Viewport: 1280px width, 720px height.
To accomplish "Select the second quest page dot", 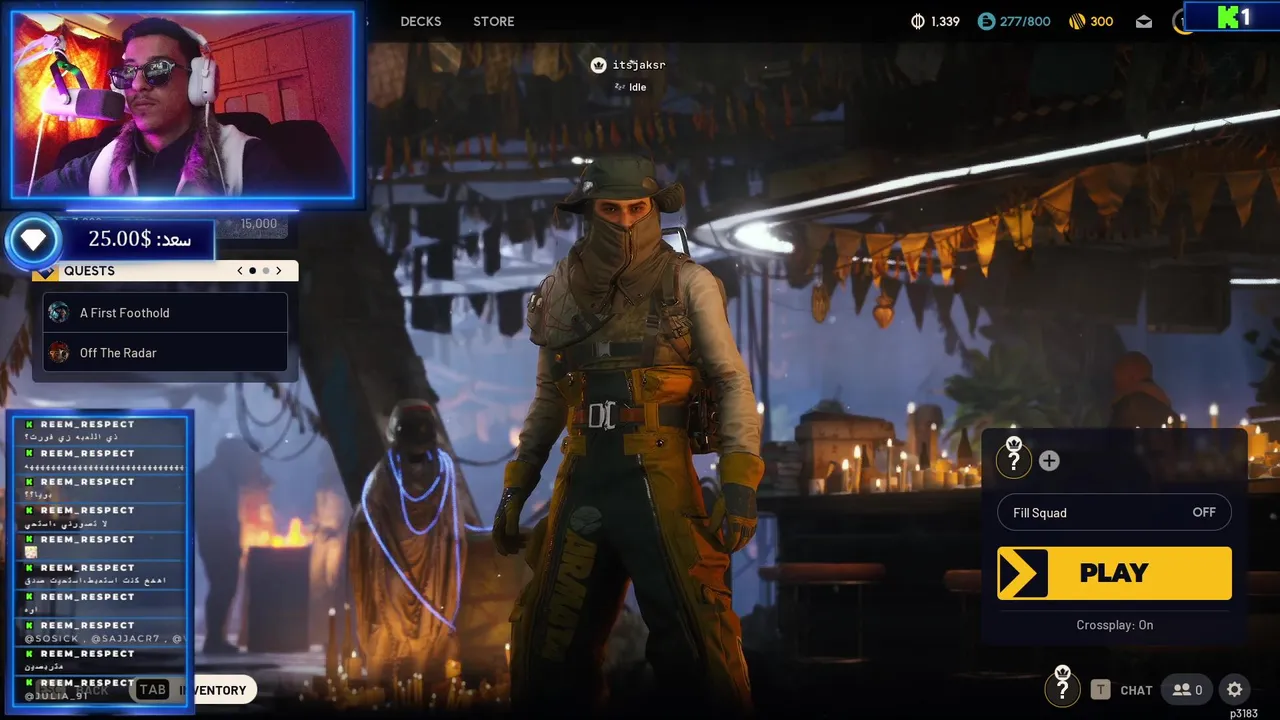I will point(265,271).
